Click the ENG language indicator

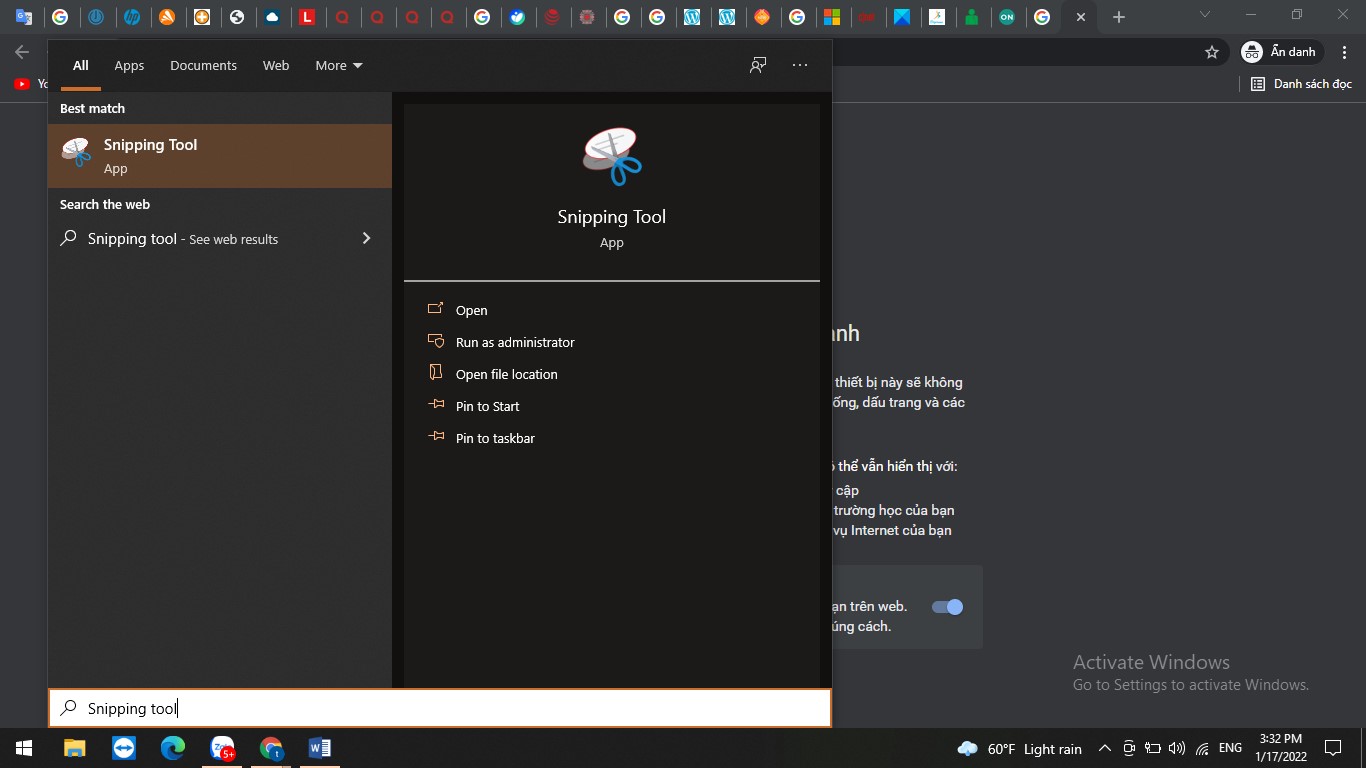[x=1231, y=748]
